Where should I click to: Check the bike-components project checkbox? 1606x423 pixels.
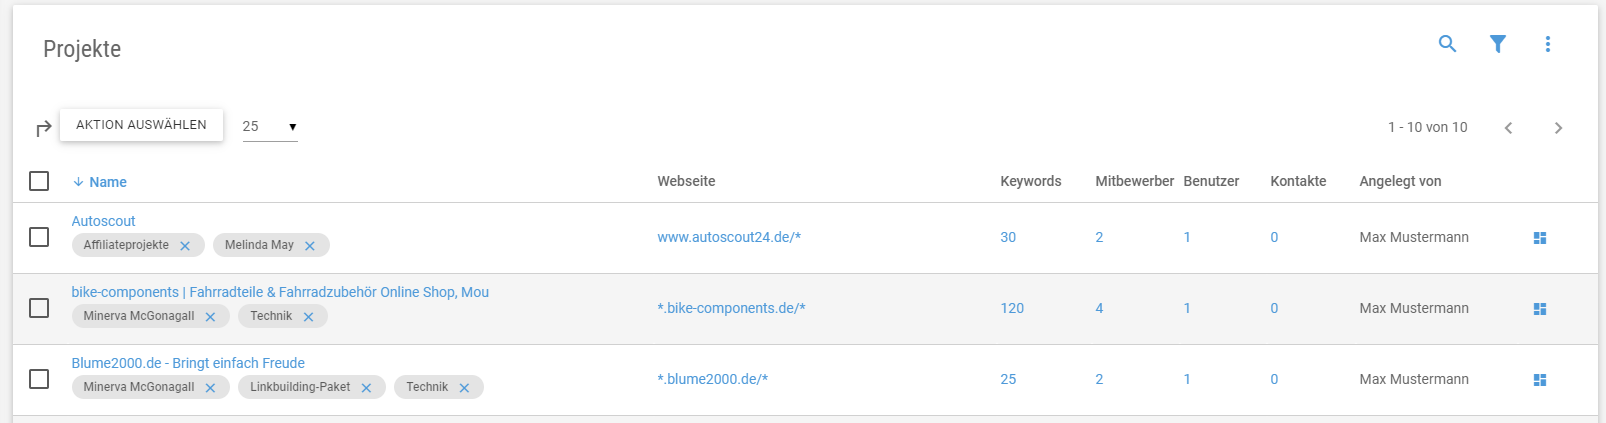pos(39,308)
